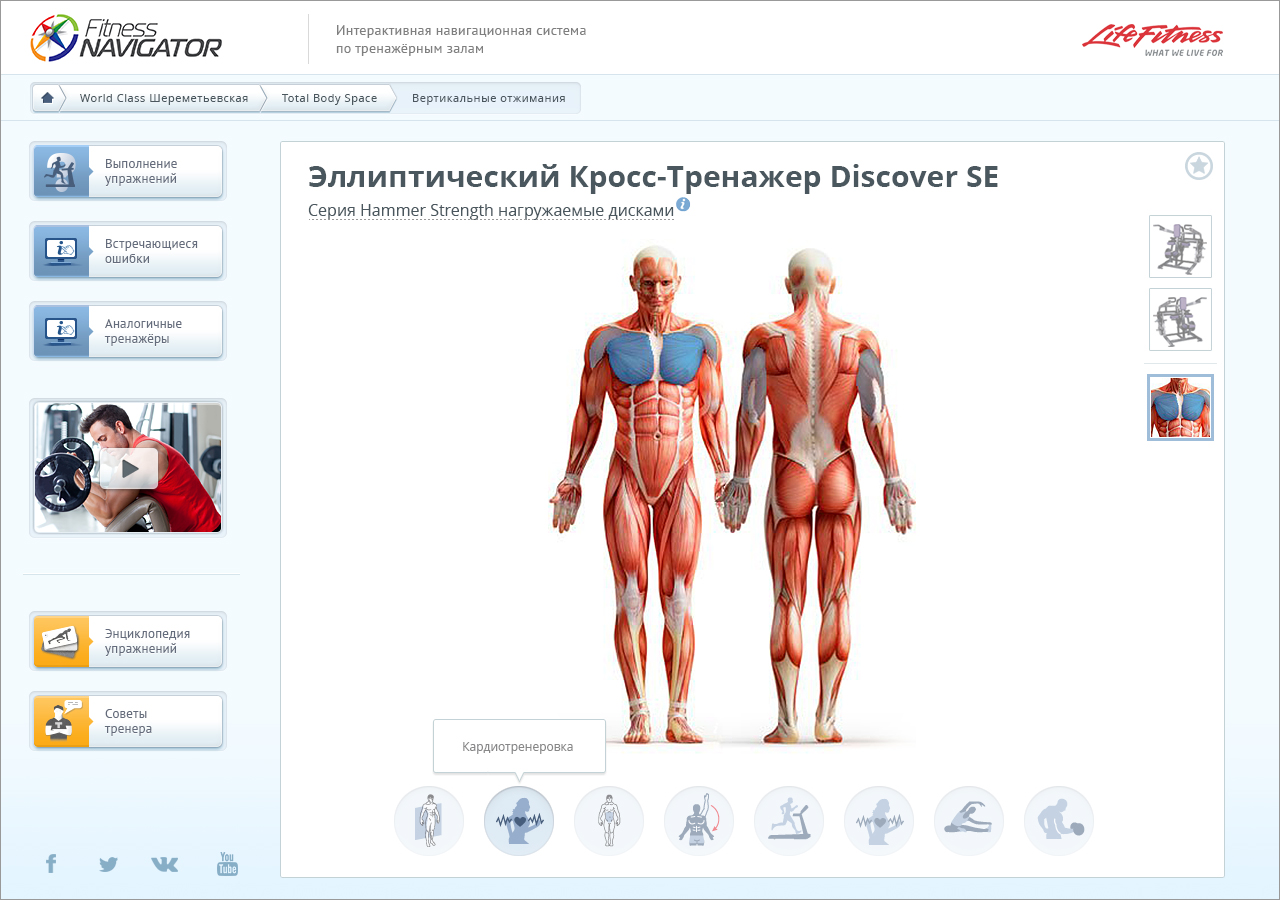Select the second machine thumbnail above the divider
This screenshot has width=1280, height=900.
(1180, 319)
